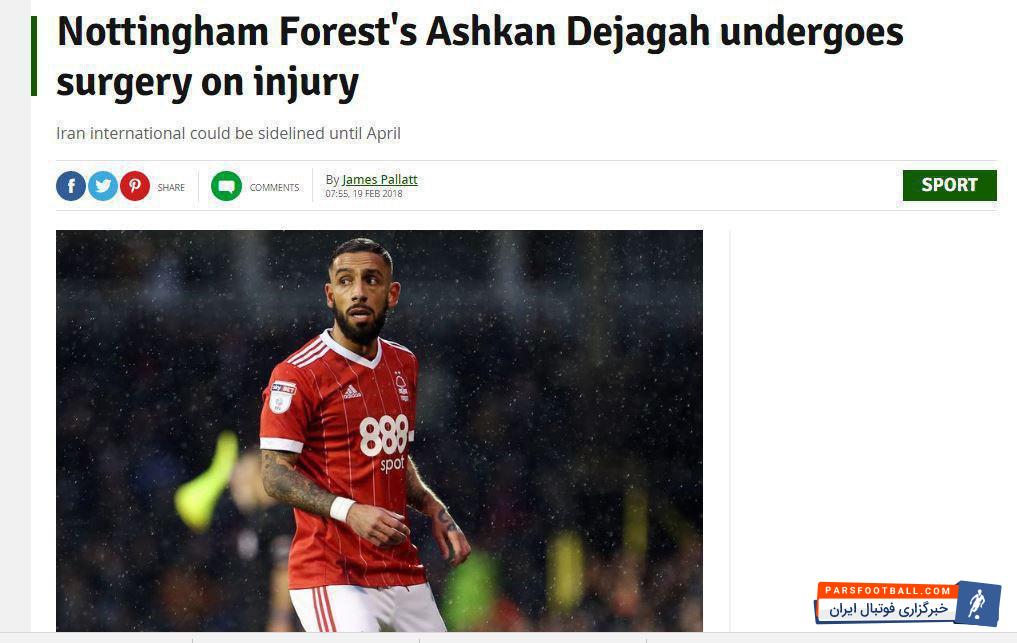Open the article photo of the footballer
The width and height of the screenshot is (1017, 643).
point(379,431)
